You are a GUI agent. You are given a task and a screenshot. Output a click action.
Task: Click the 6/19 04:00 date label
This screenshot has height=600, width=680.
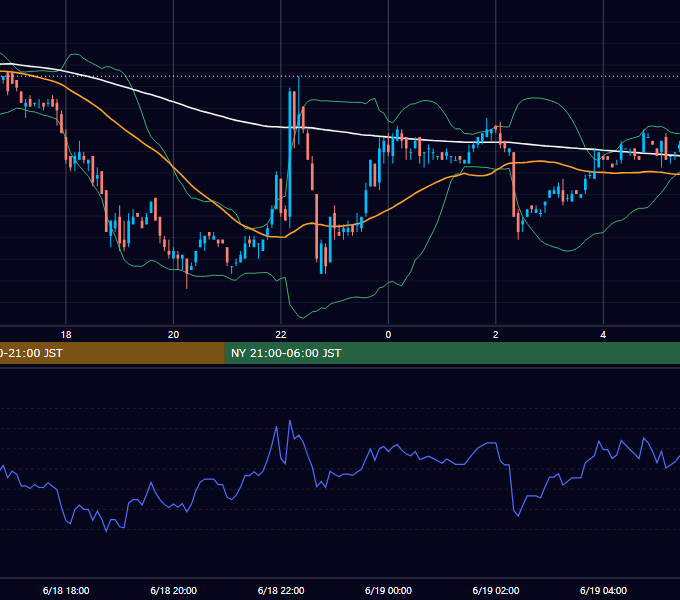click(603, 590)
